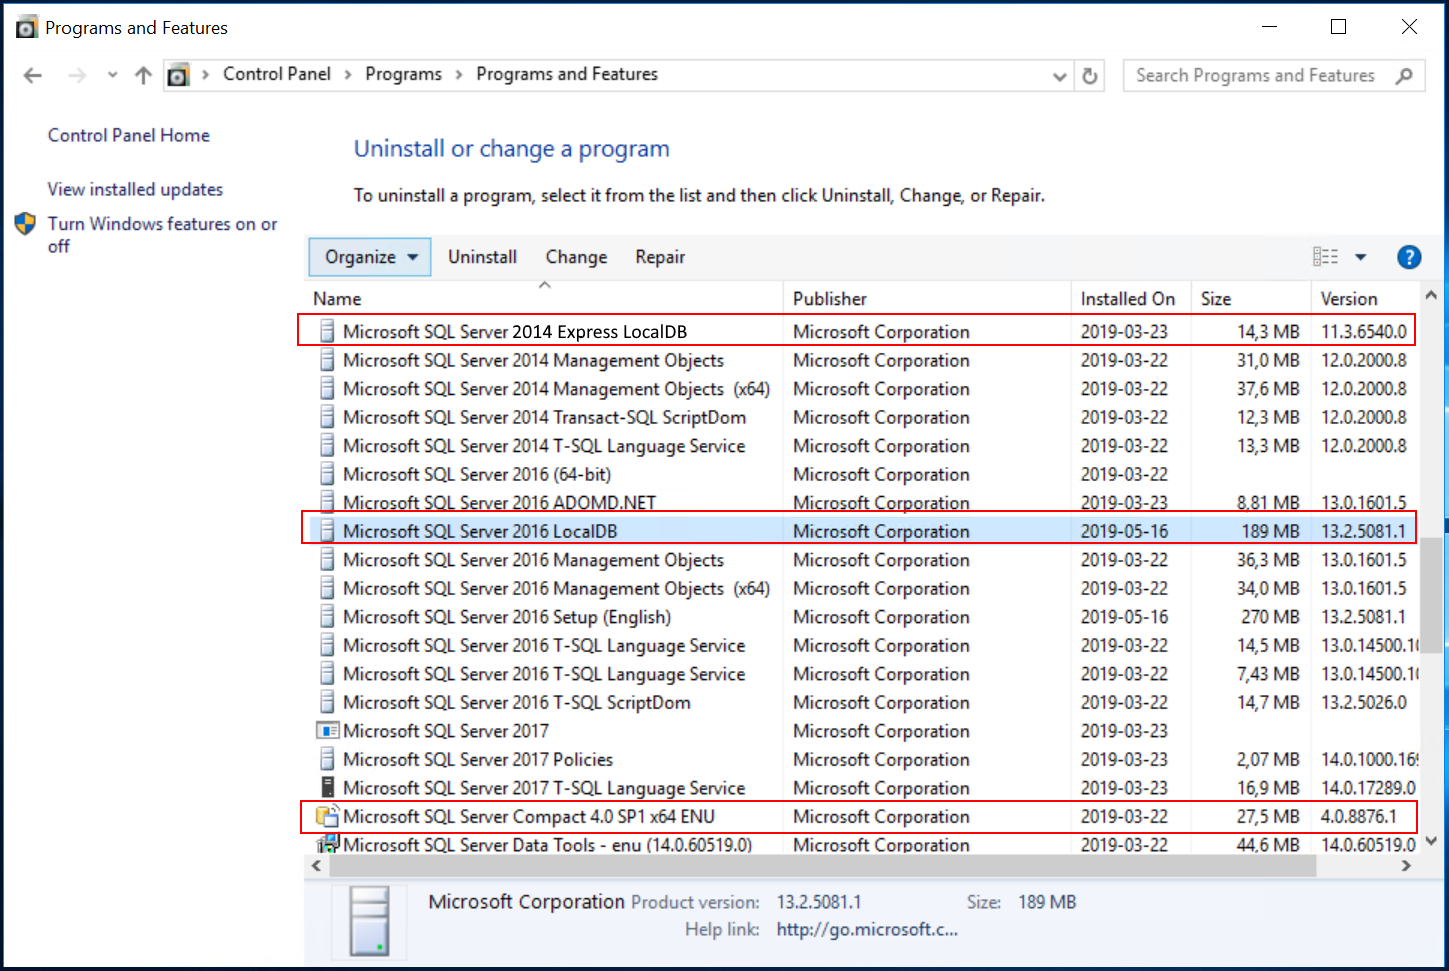Click SQL Server 2016 T-SQL ScriptDom icon
This screenshot has height=971, width=1449.
pos(327,702)
